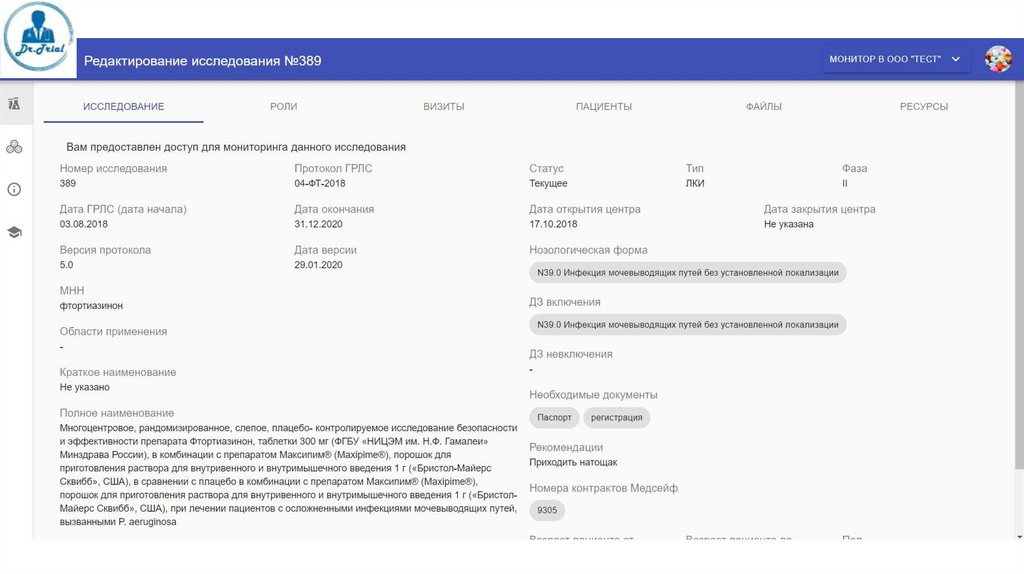Switch to the ИССЛЕДОВАНИЕ tab
This screenshot has height=574, width=1024.
(123, 106)
